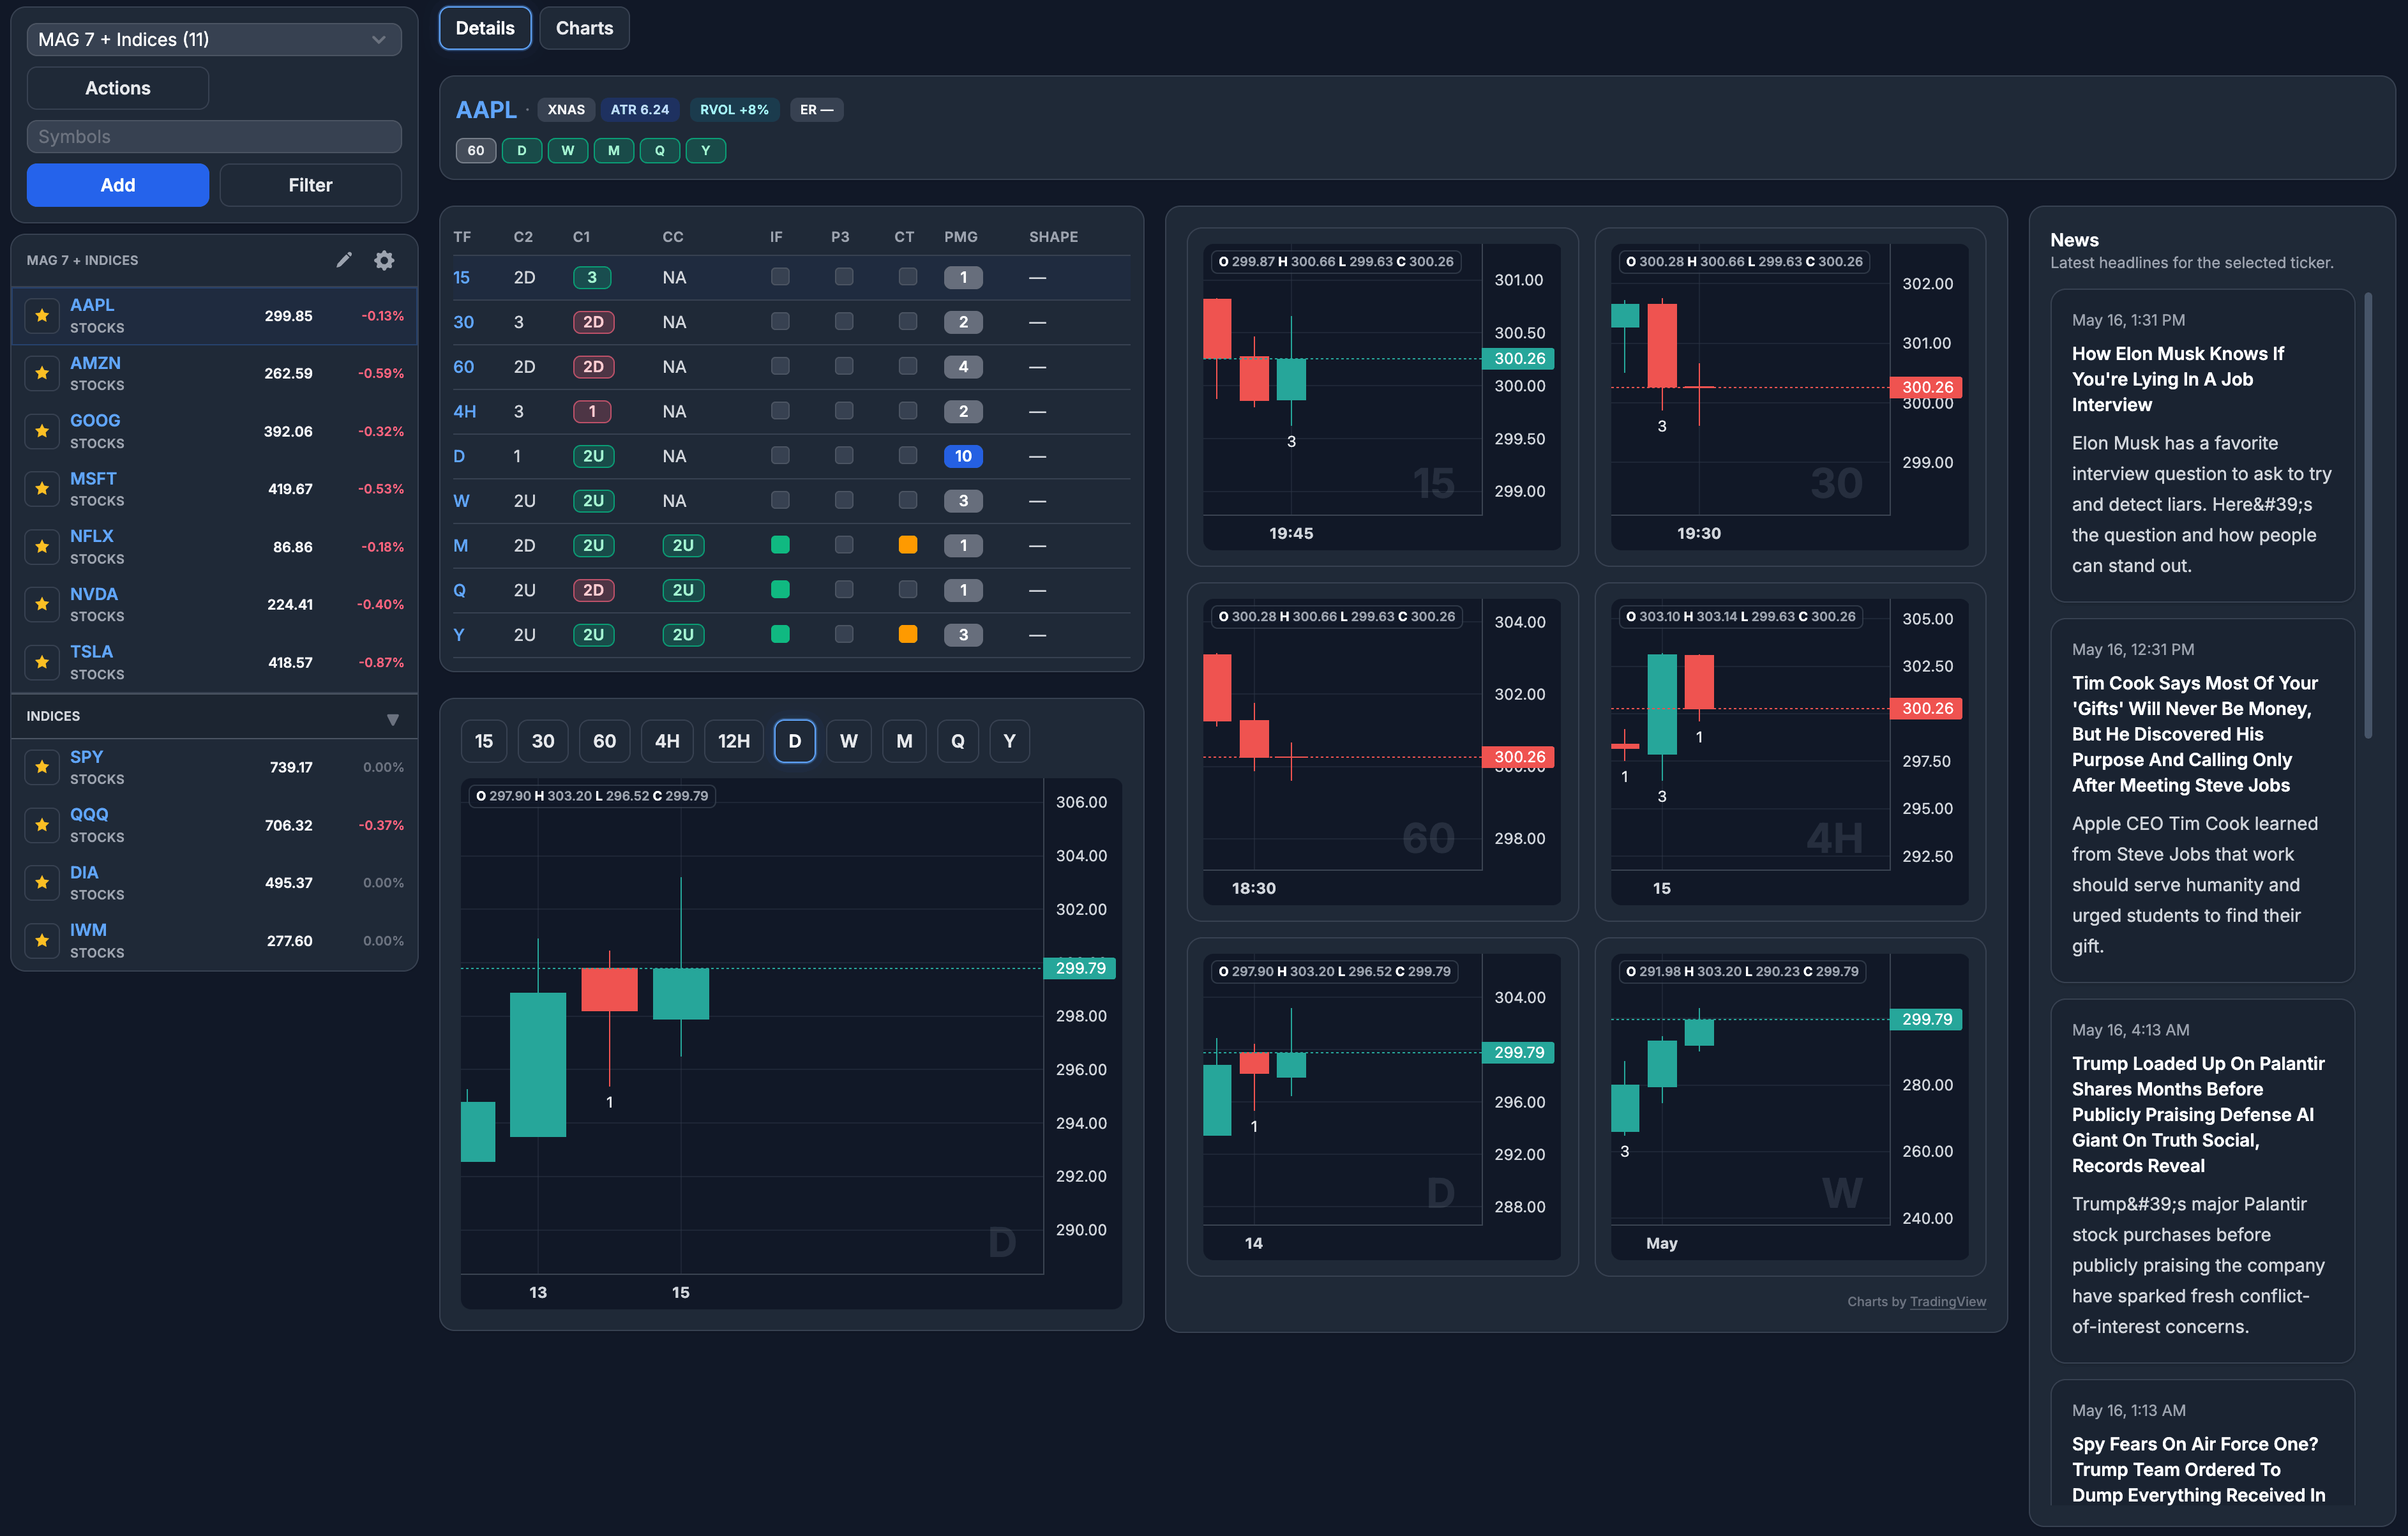2408x1536 pixels.
Task: Click the green M chip under AAPL header
Action: tap(614, 151)
